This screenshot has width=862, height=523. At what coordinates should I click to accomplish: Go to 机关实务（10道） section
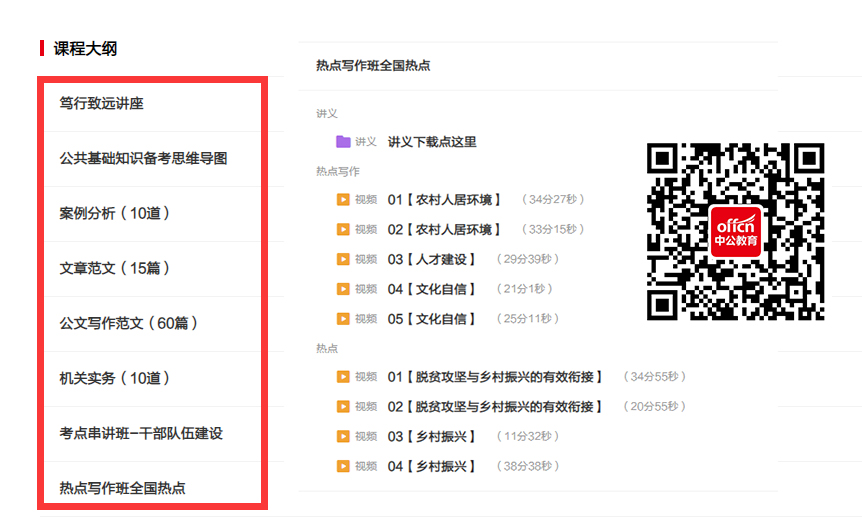pos(115,379)
